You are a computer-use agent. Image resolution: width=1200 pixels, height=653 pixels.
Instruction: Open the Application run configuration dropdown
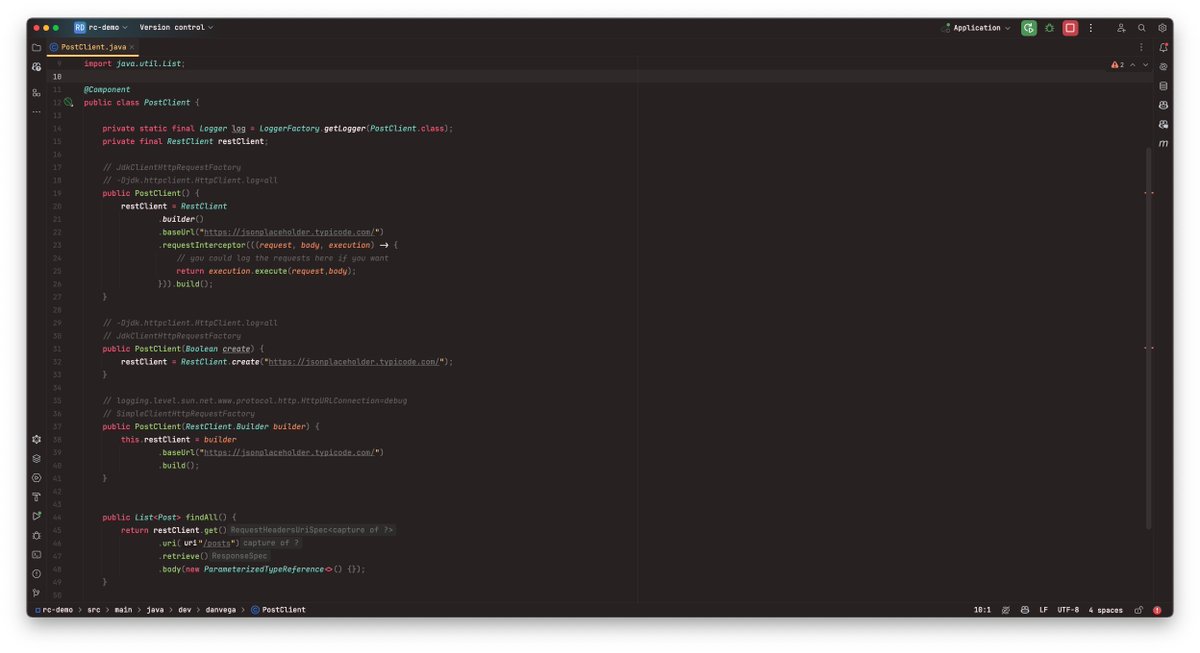pyautogui.click(x=976, y=28)
